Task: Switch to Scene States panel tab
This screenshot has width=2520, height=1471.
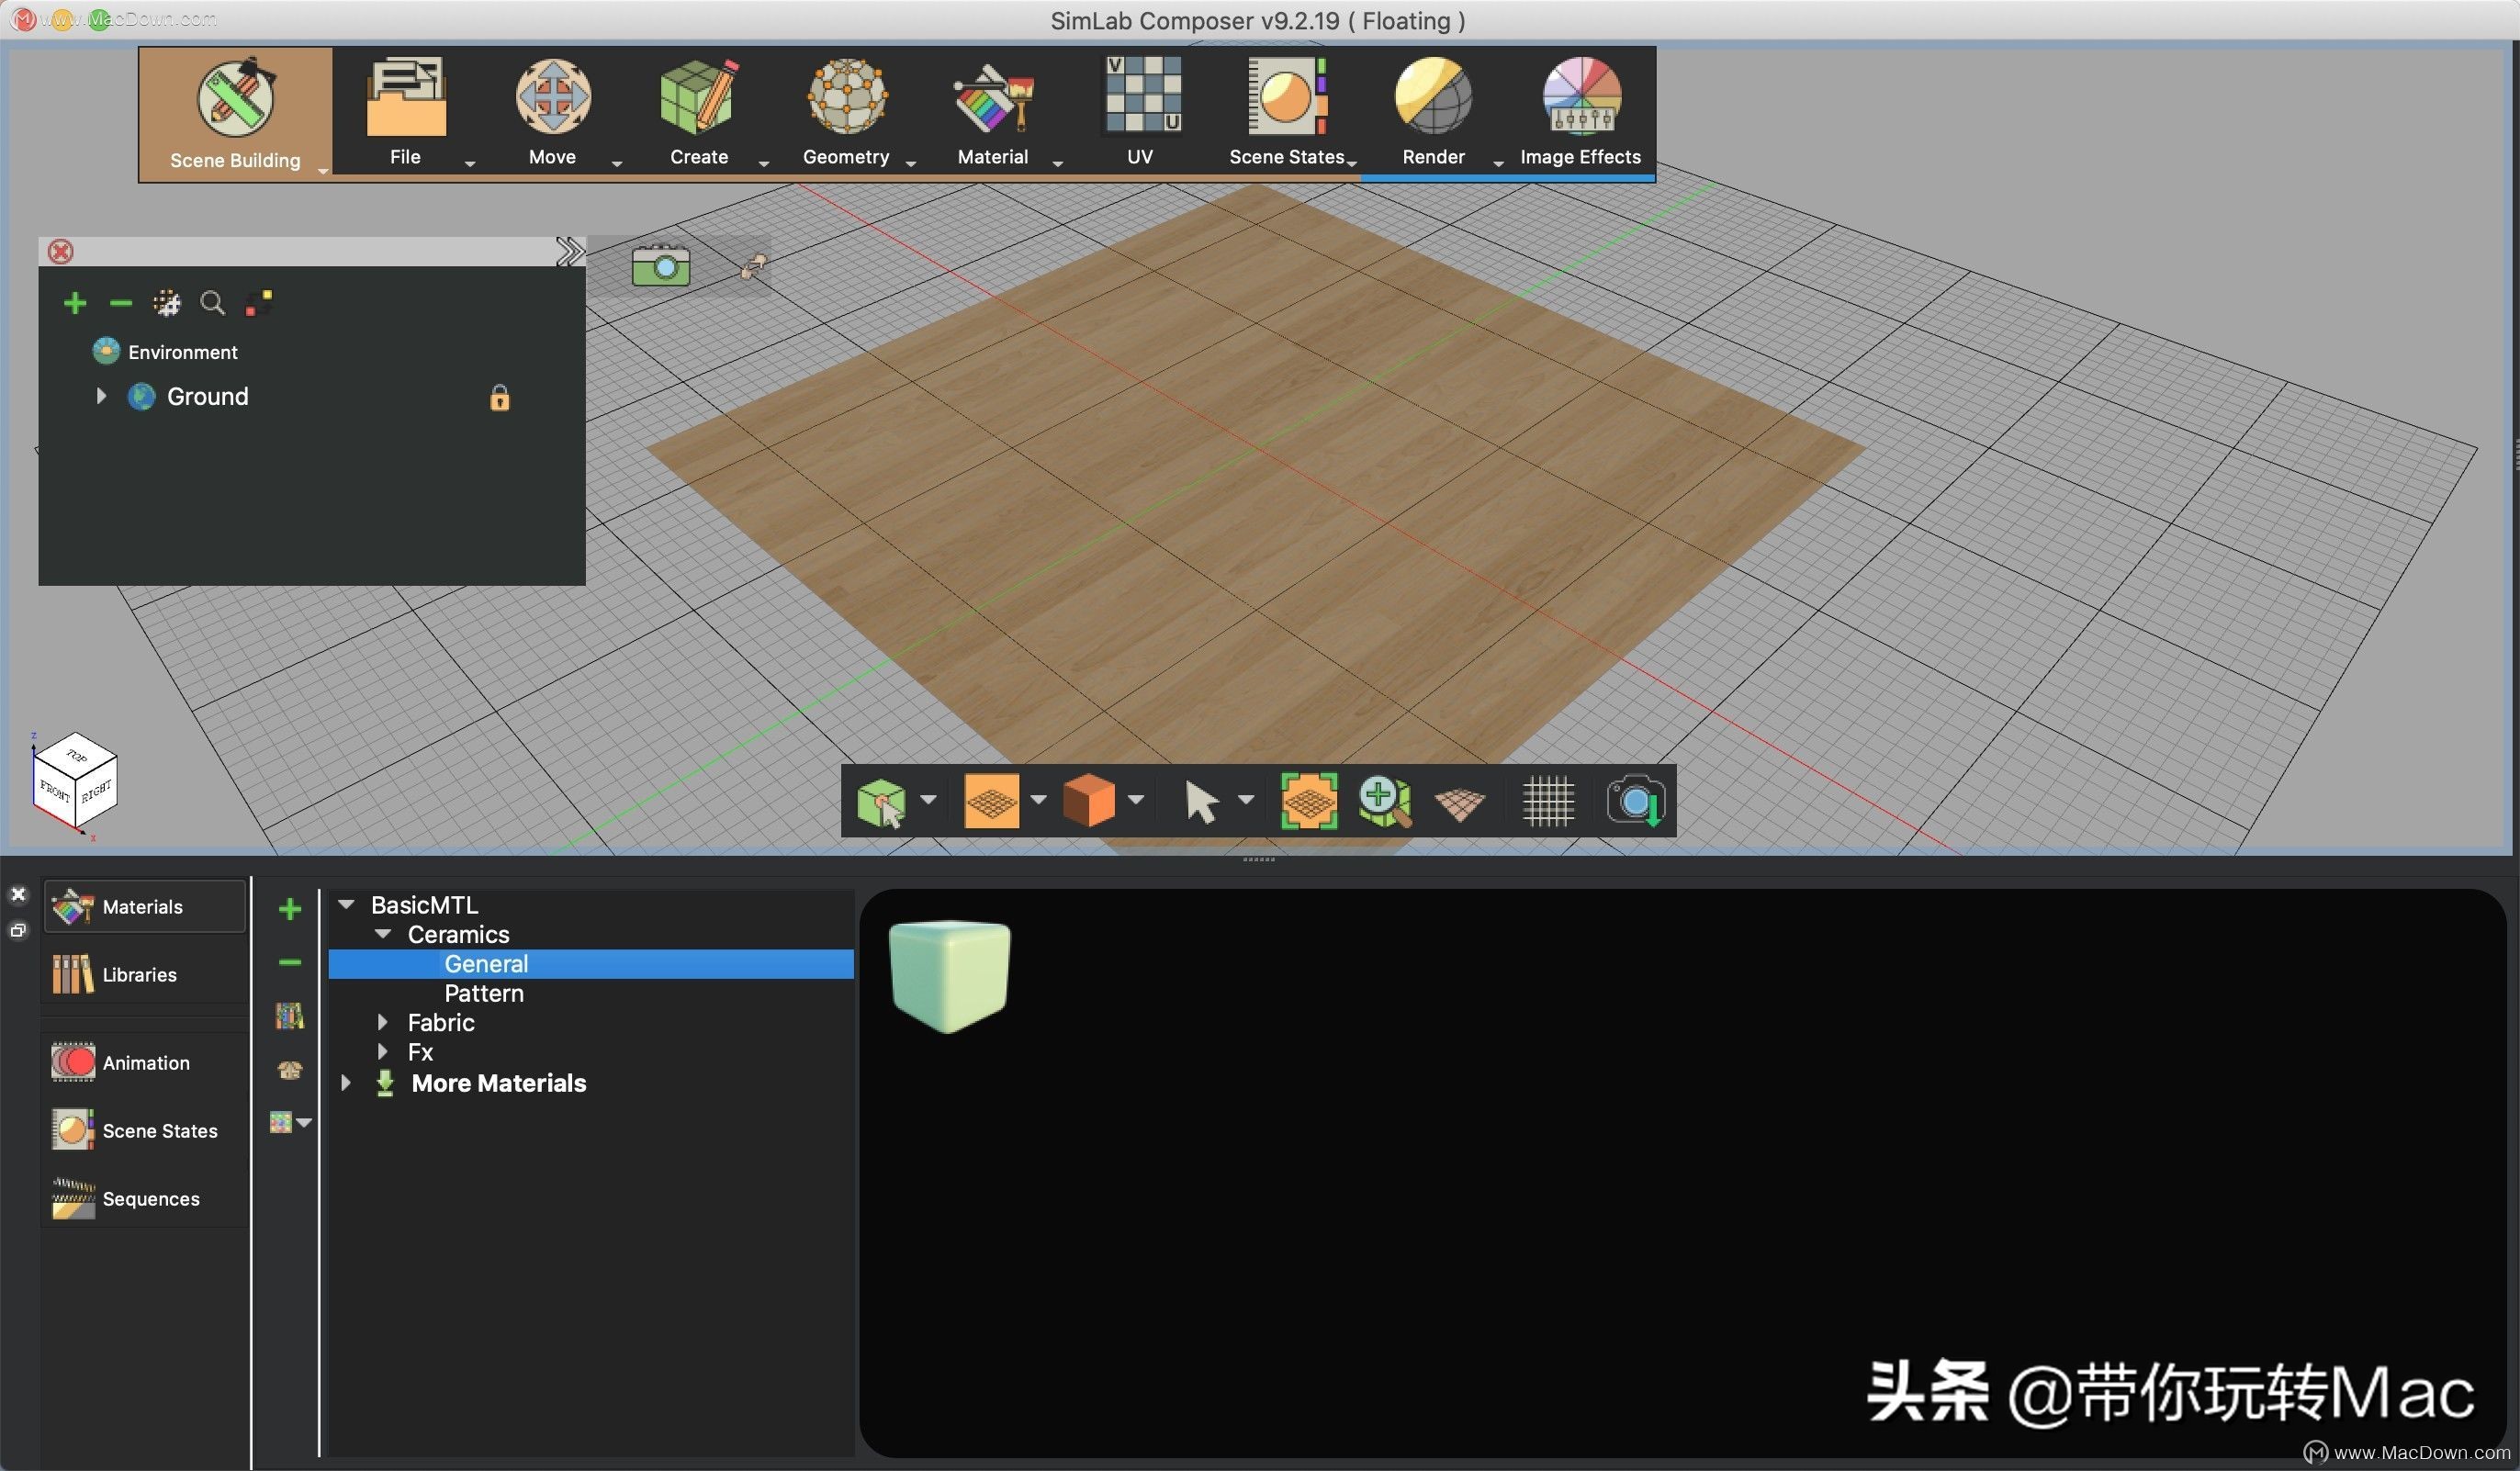Action: [x=145, y=1131]
